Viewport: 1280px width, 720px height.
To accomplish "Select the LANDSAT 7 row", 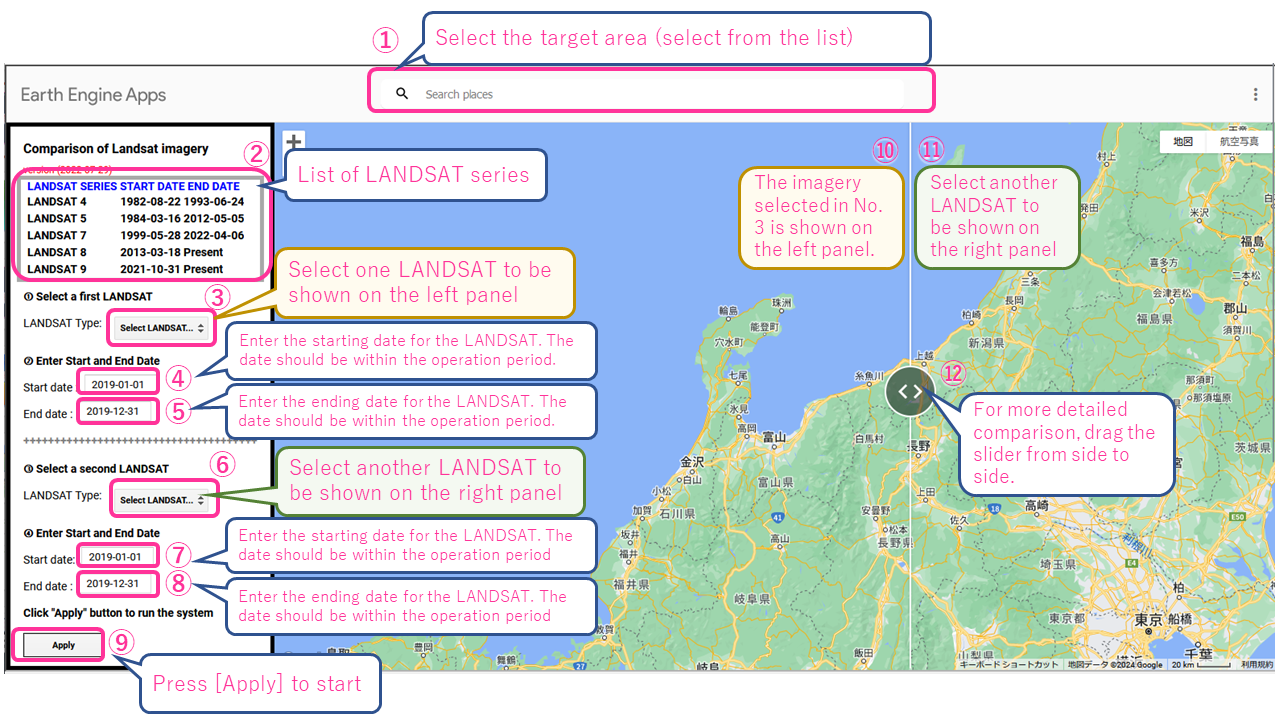I will (135, 235).
